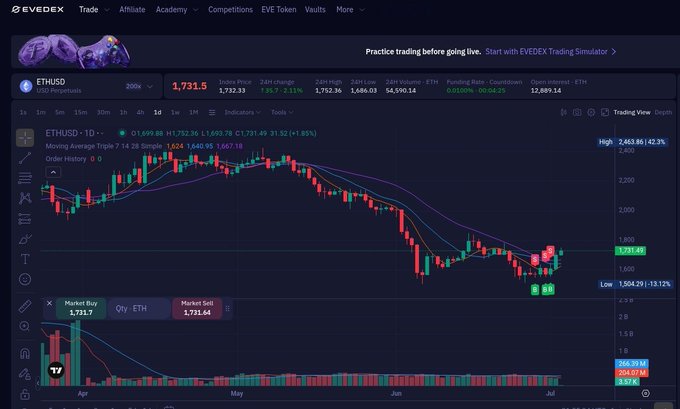Switch to the Depth tab
The width and height of the screenshot is (680, 409).
(x=663, y=112)
